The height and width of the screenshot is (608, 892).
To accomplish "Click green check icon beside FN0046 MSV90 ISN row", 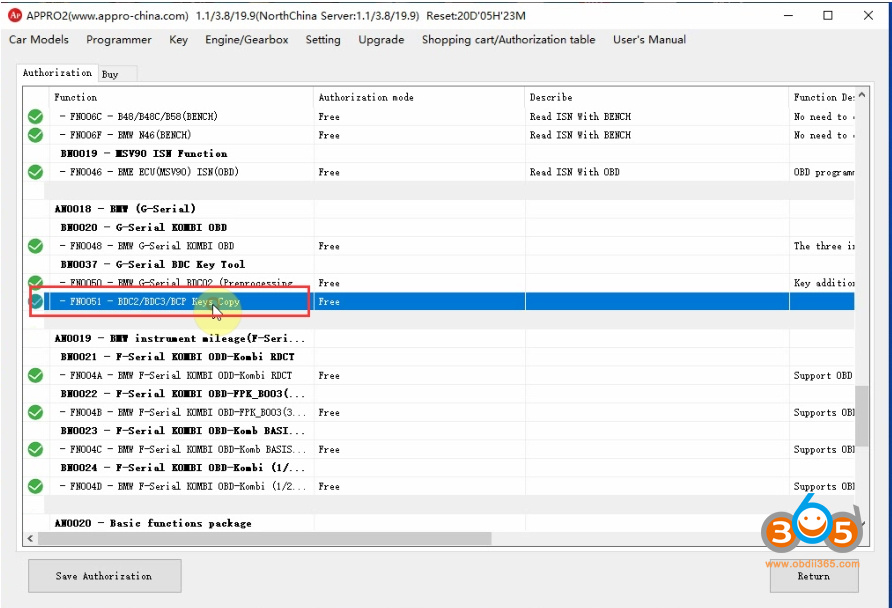I will coord(35,172).
